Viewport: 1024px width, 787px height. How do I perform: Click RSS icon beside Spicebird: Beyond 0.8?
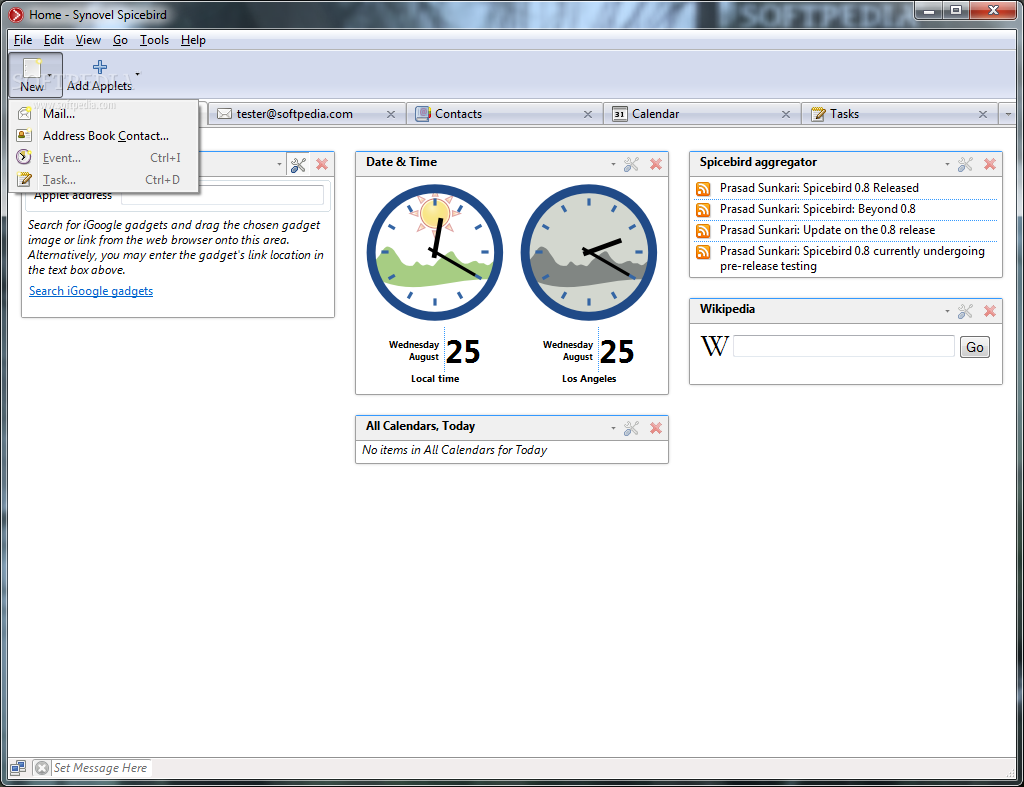click(703, 210)
